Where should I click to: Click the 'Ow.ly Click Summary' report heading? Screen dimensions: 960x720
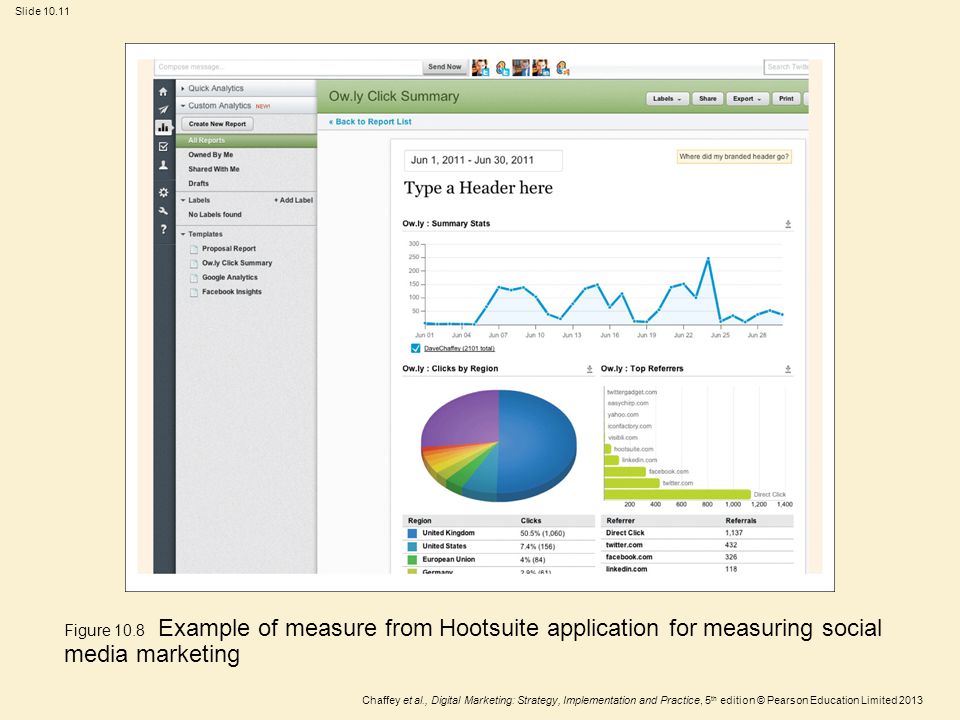click(394, 96)
